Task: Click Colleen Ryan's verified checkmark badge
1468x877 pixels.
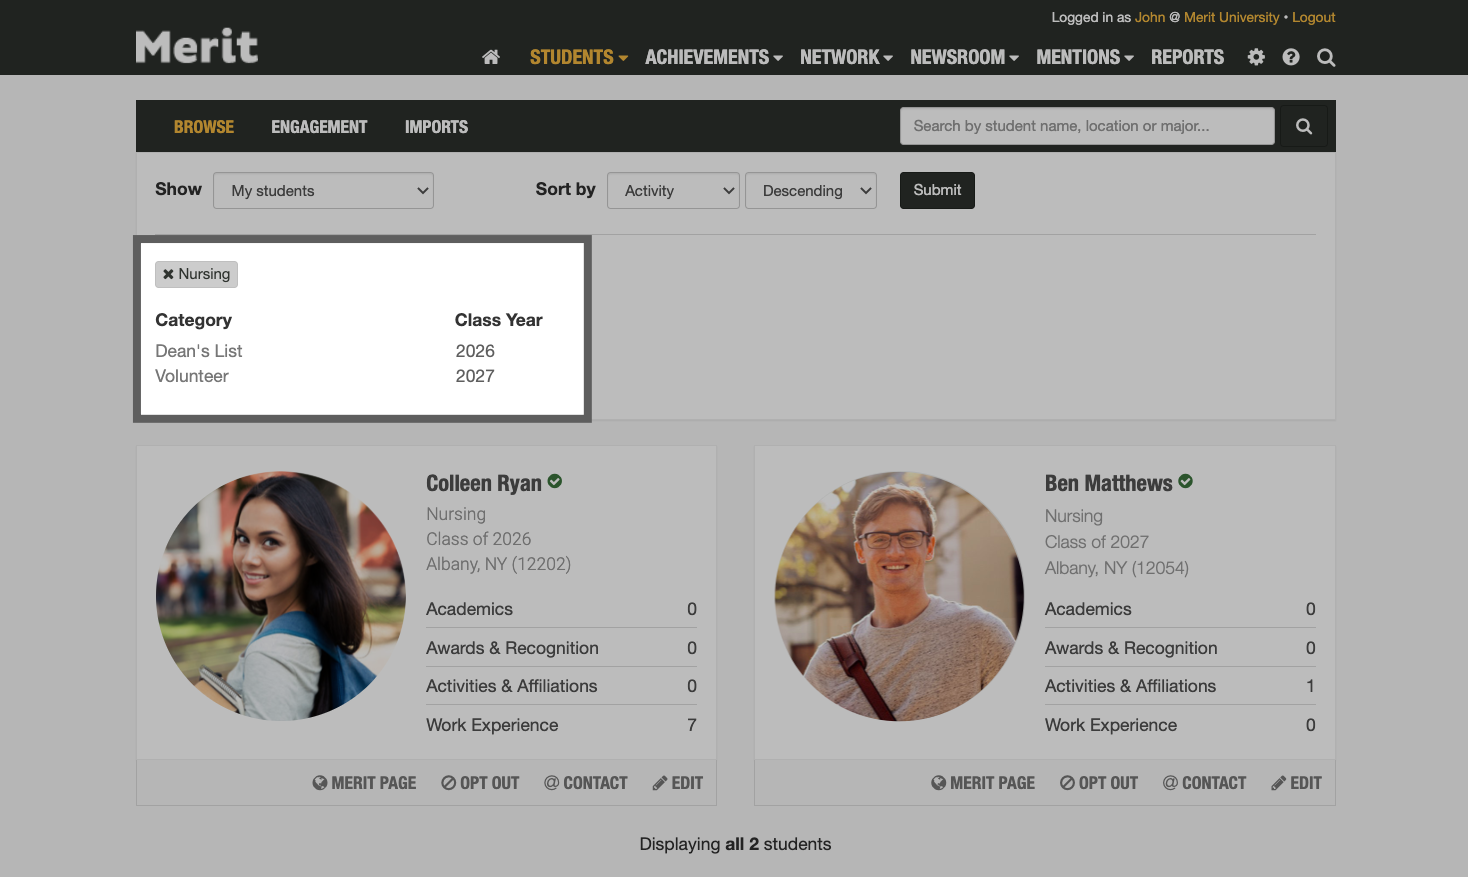Action: (x=555, y=482)
